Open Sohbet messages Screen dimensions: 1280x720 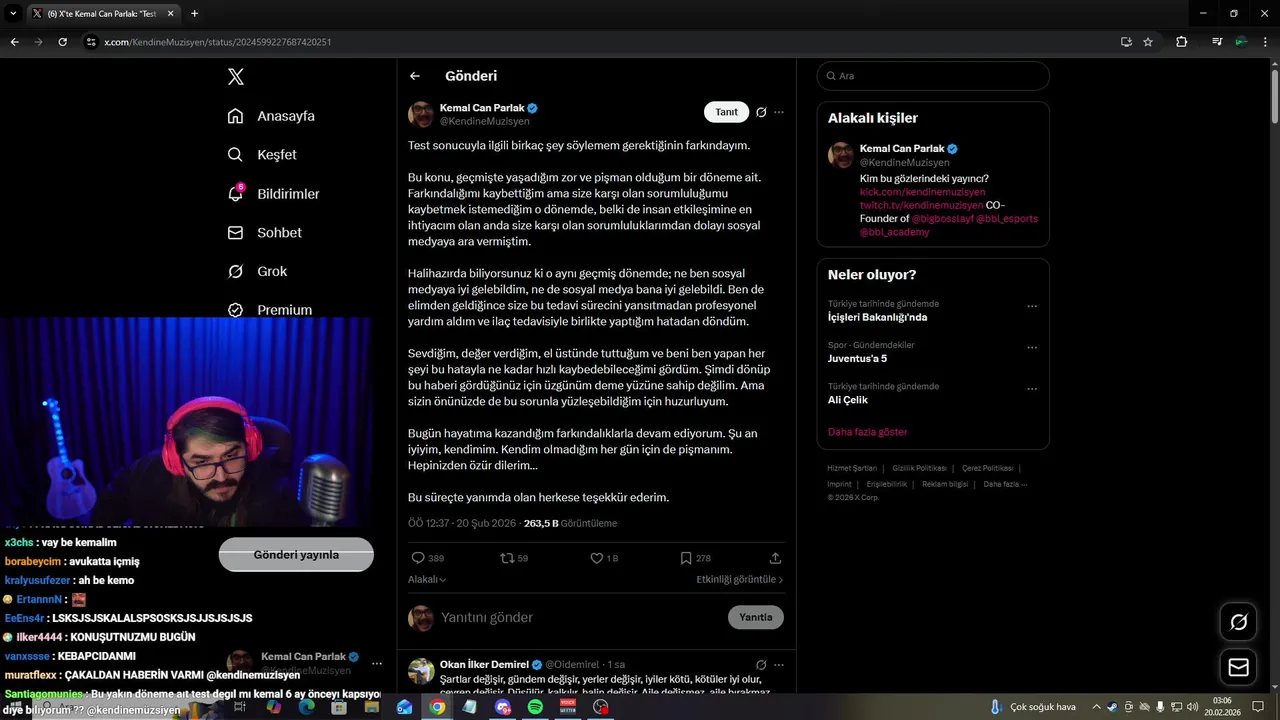click(264, 233)
